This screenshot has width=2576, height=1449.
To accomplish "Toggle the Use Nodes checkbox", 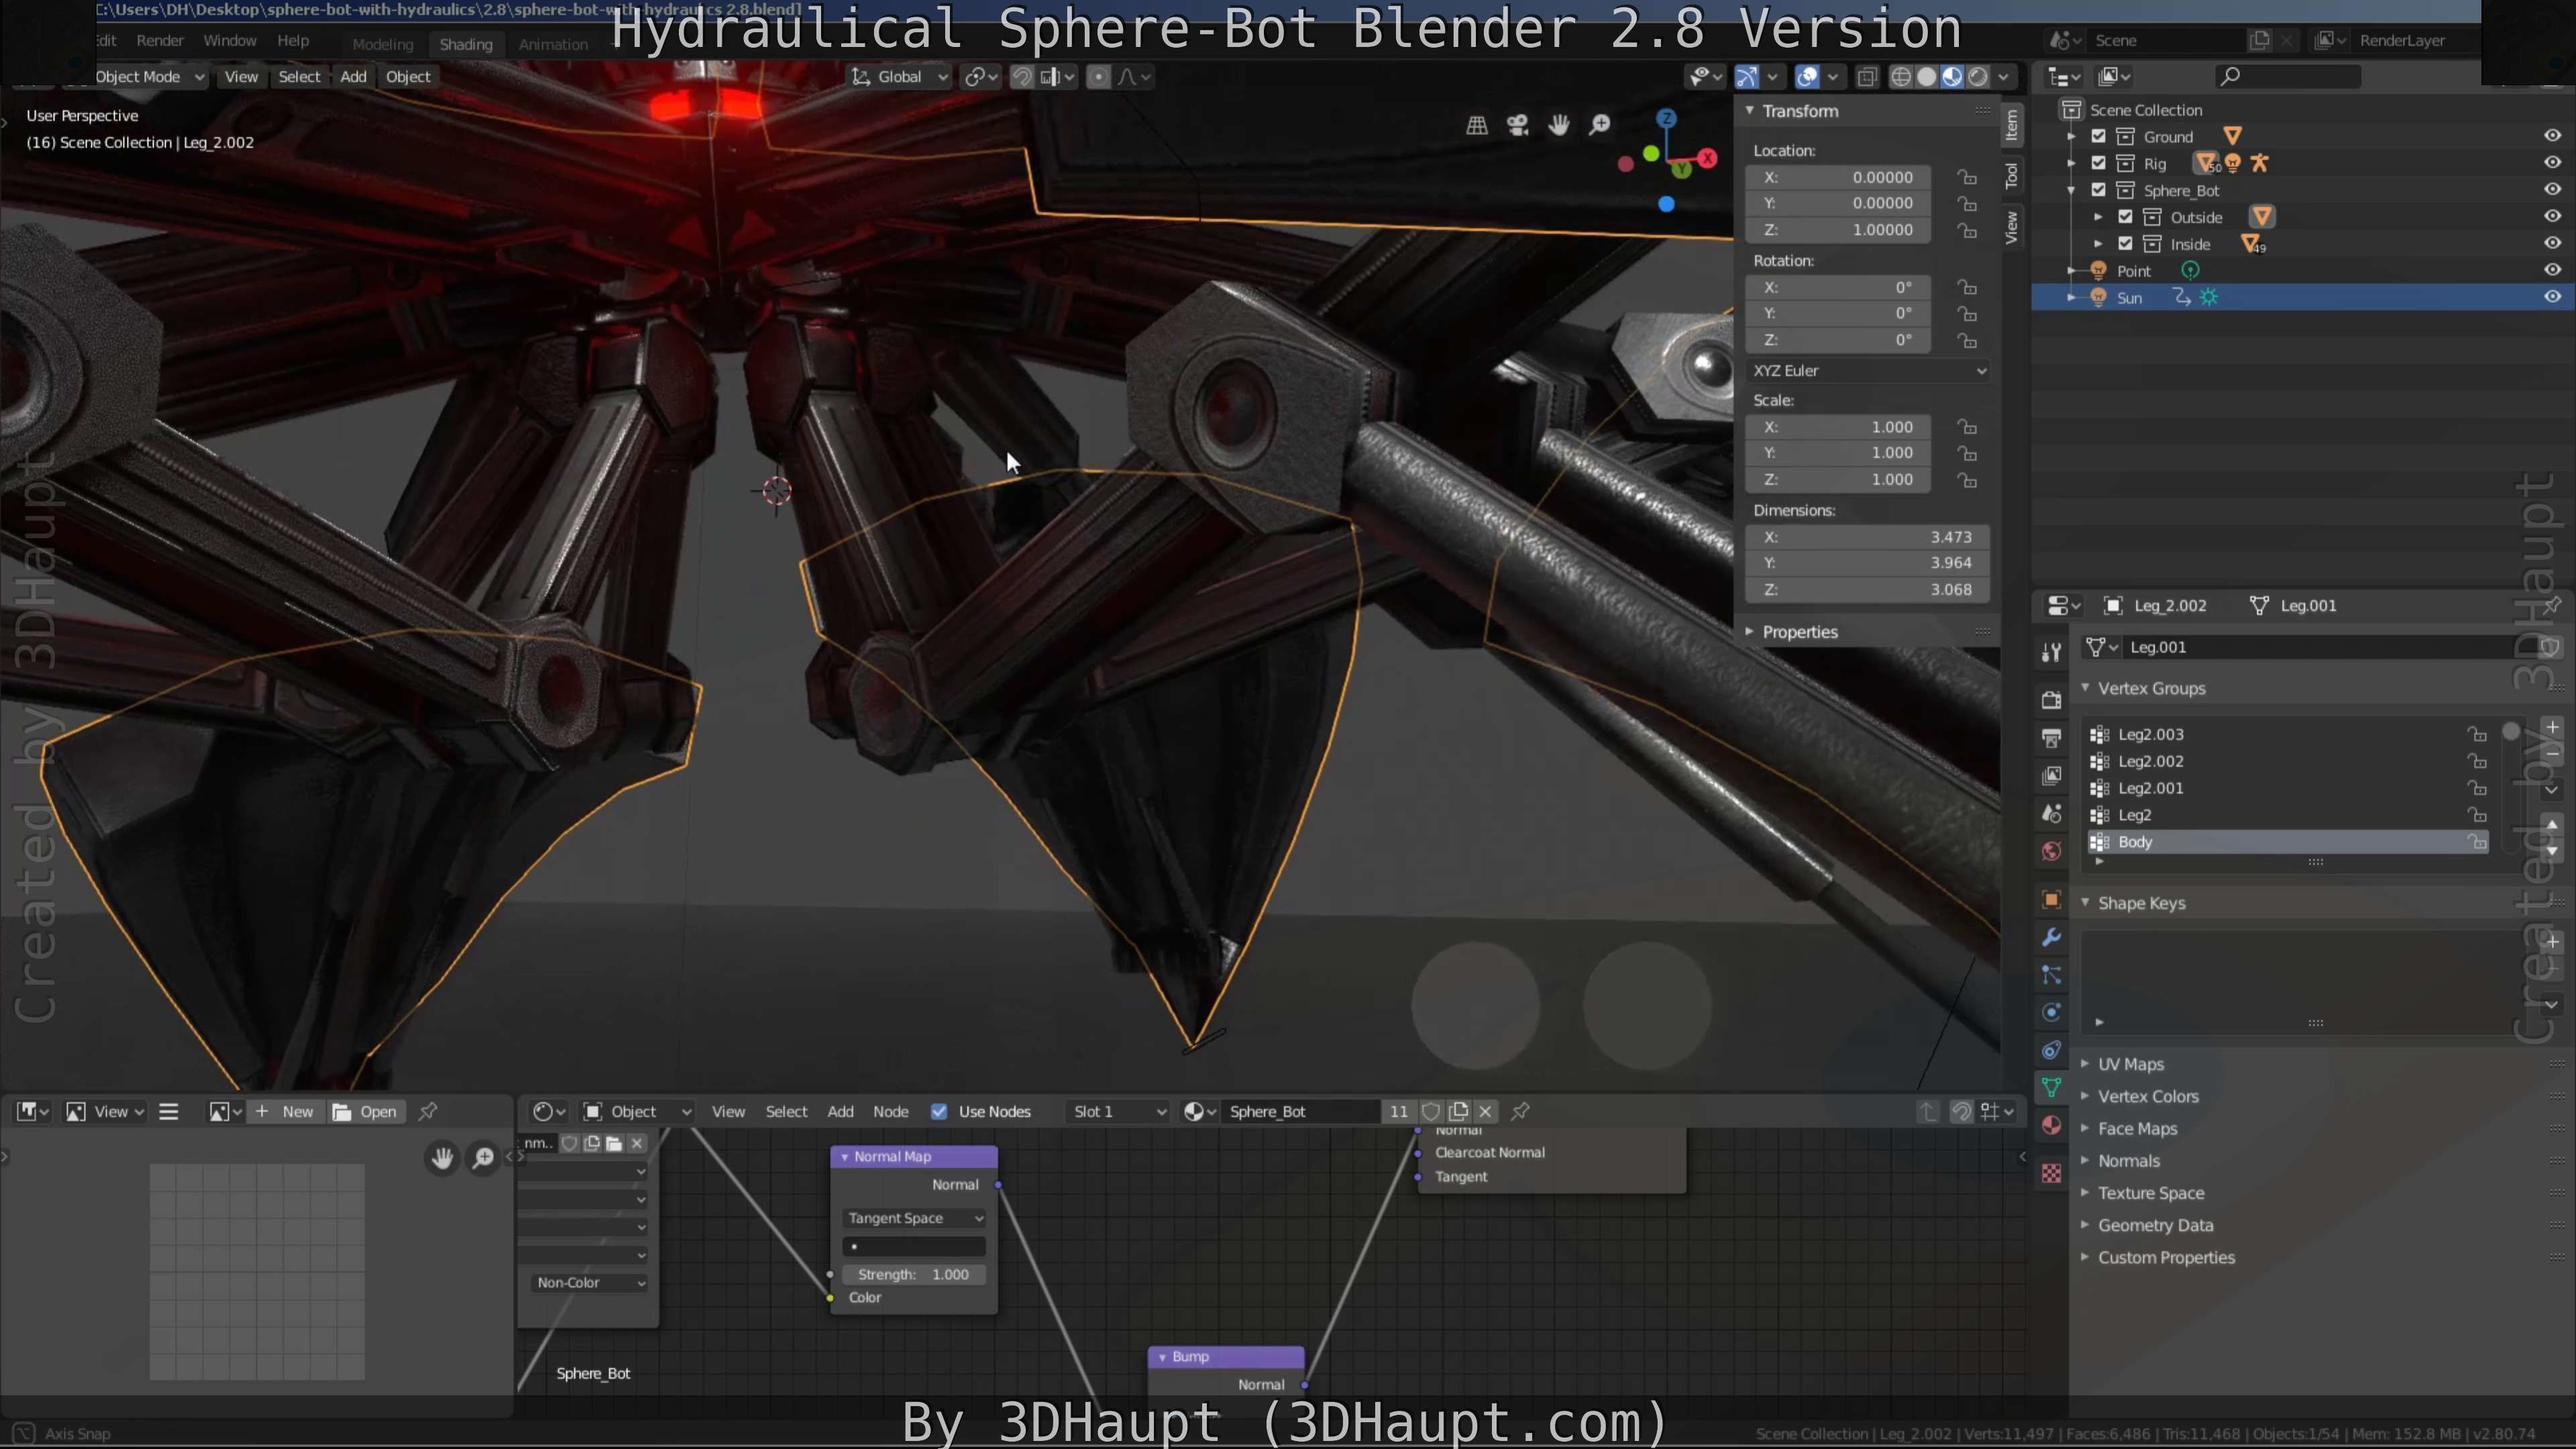I will click(x=938, y=1111).
